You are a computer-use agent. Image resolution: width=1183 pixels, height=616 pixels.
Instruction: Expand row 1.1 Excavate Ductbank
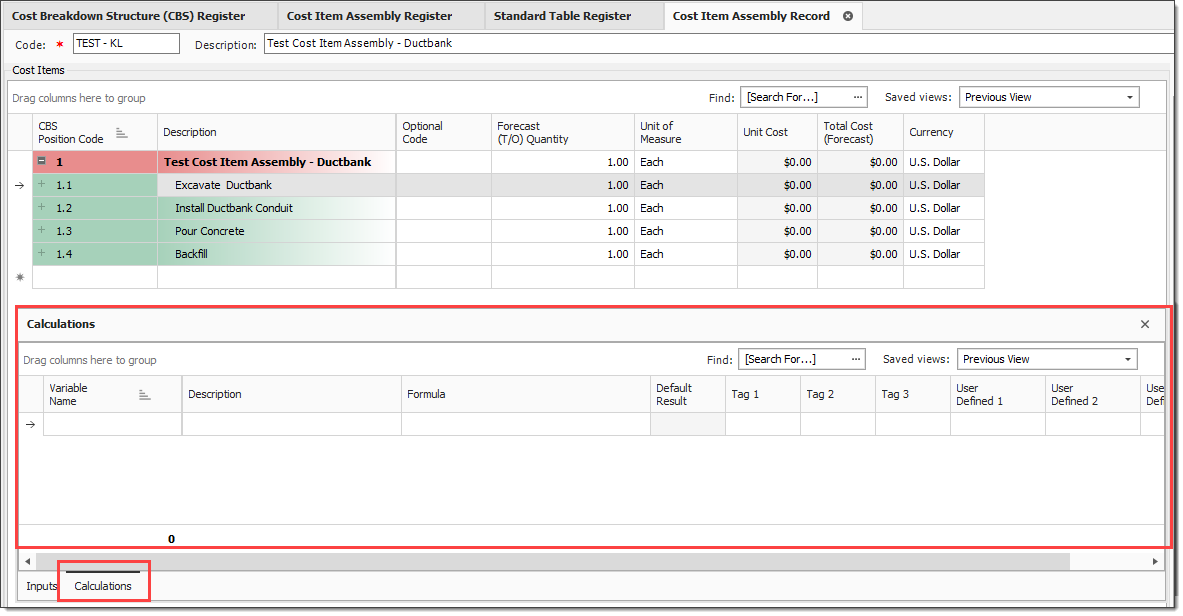coord(42,185)
